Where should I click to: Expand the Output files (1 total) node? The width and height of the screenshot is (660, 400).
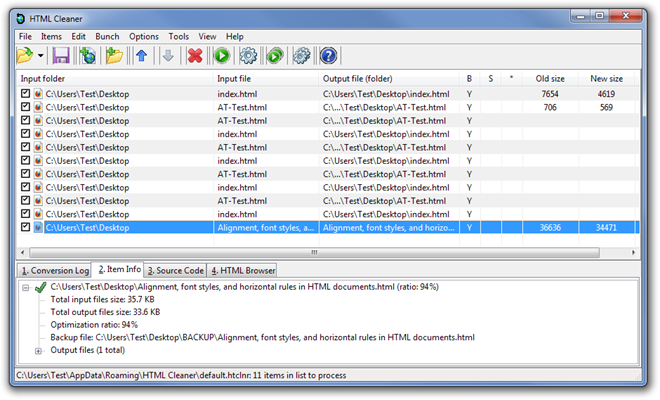pyautogui.click(x=38, y=351)
